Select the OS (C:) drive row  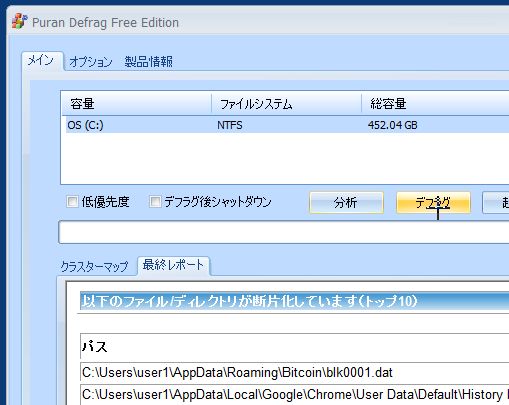(287, 125)
